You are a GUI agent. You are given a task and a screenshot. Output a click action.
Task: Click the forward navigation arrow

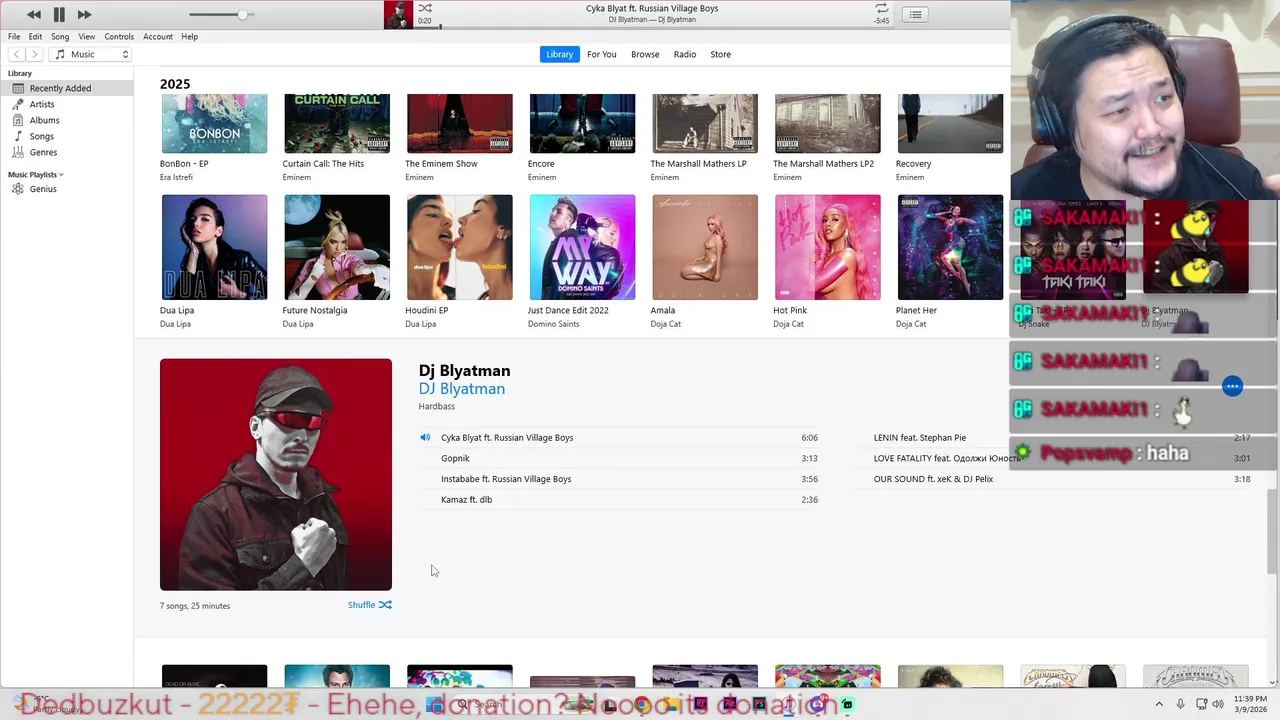[x=35, y=54]
